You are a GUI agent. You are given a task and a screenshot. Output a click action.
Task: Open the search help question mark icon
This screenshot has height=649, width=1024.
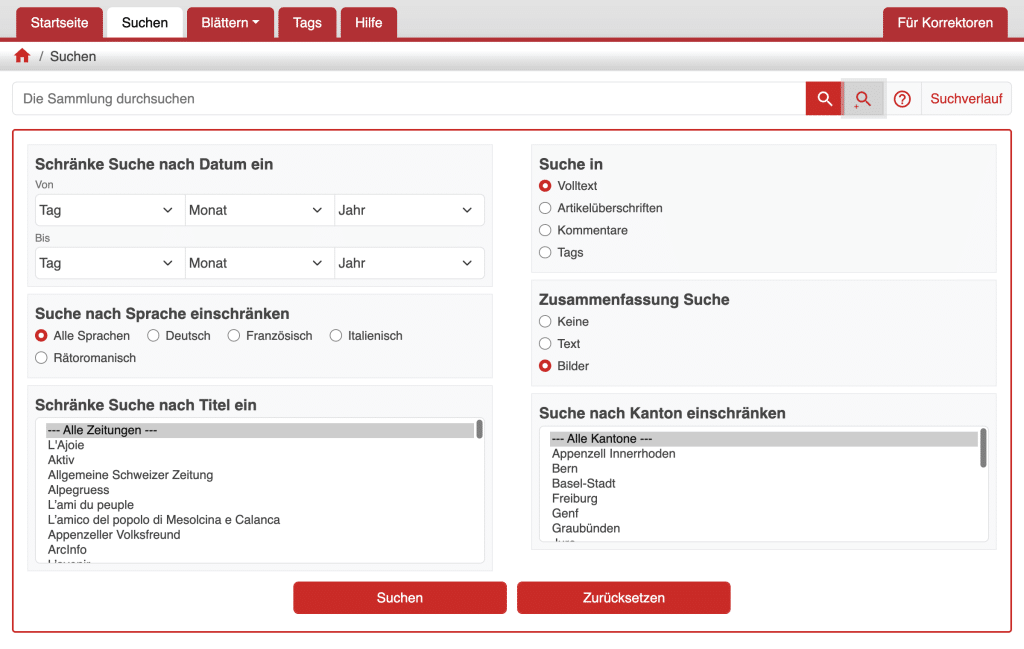(902, 99)
